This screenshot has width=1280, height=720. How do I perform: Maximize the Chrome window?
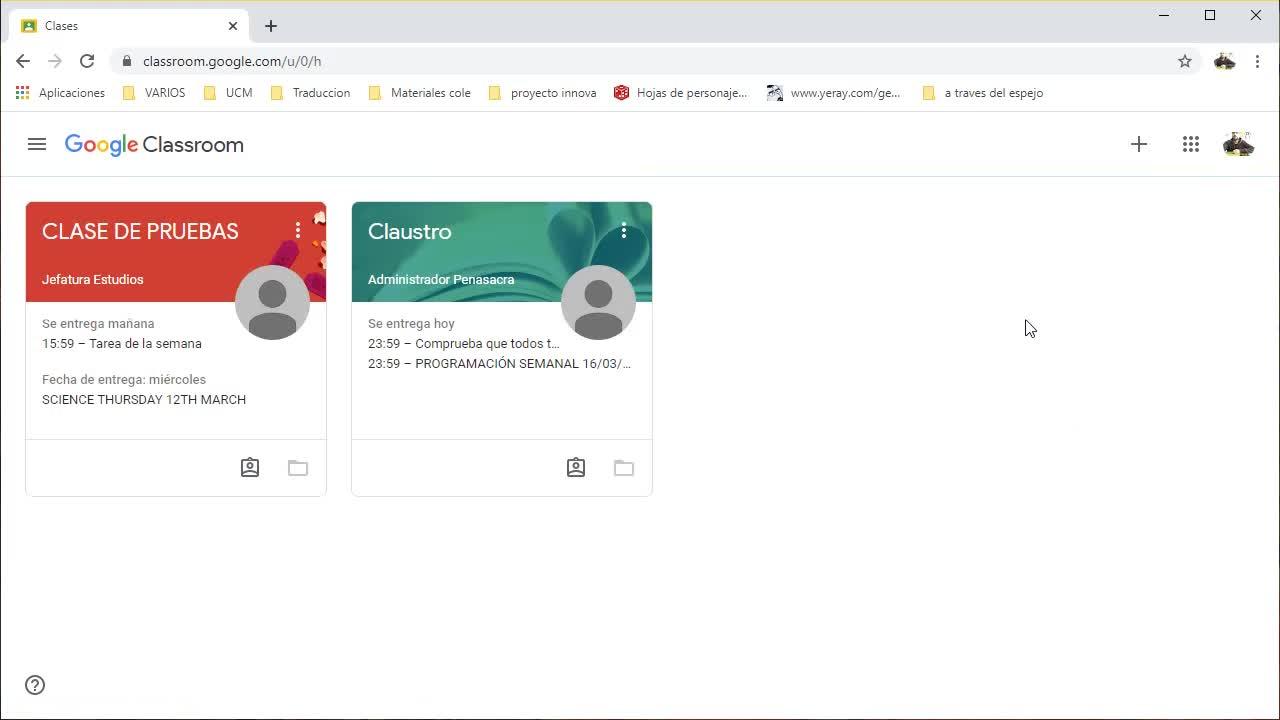[1210, 15]
